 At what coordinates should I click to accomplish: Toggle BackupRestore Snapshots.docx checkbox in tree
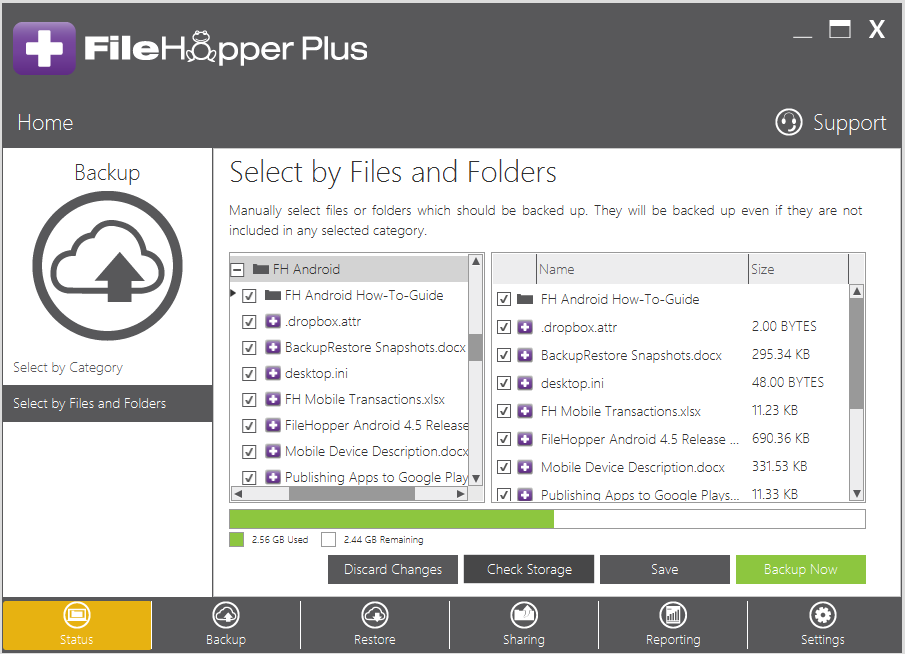[x=249, y=347]
